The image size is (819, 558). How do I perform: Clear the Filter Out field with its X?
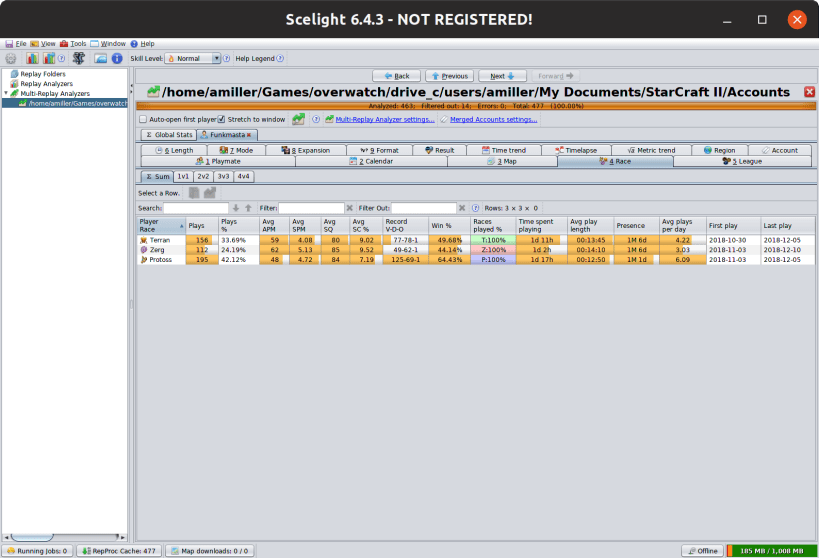pyautogui.click(x=462, y=208)
